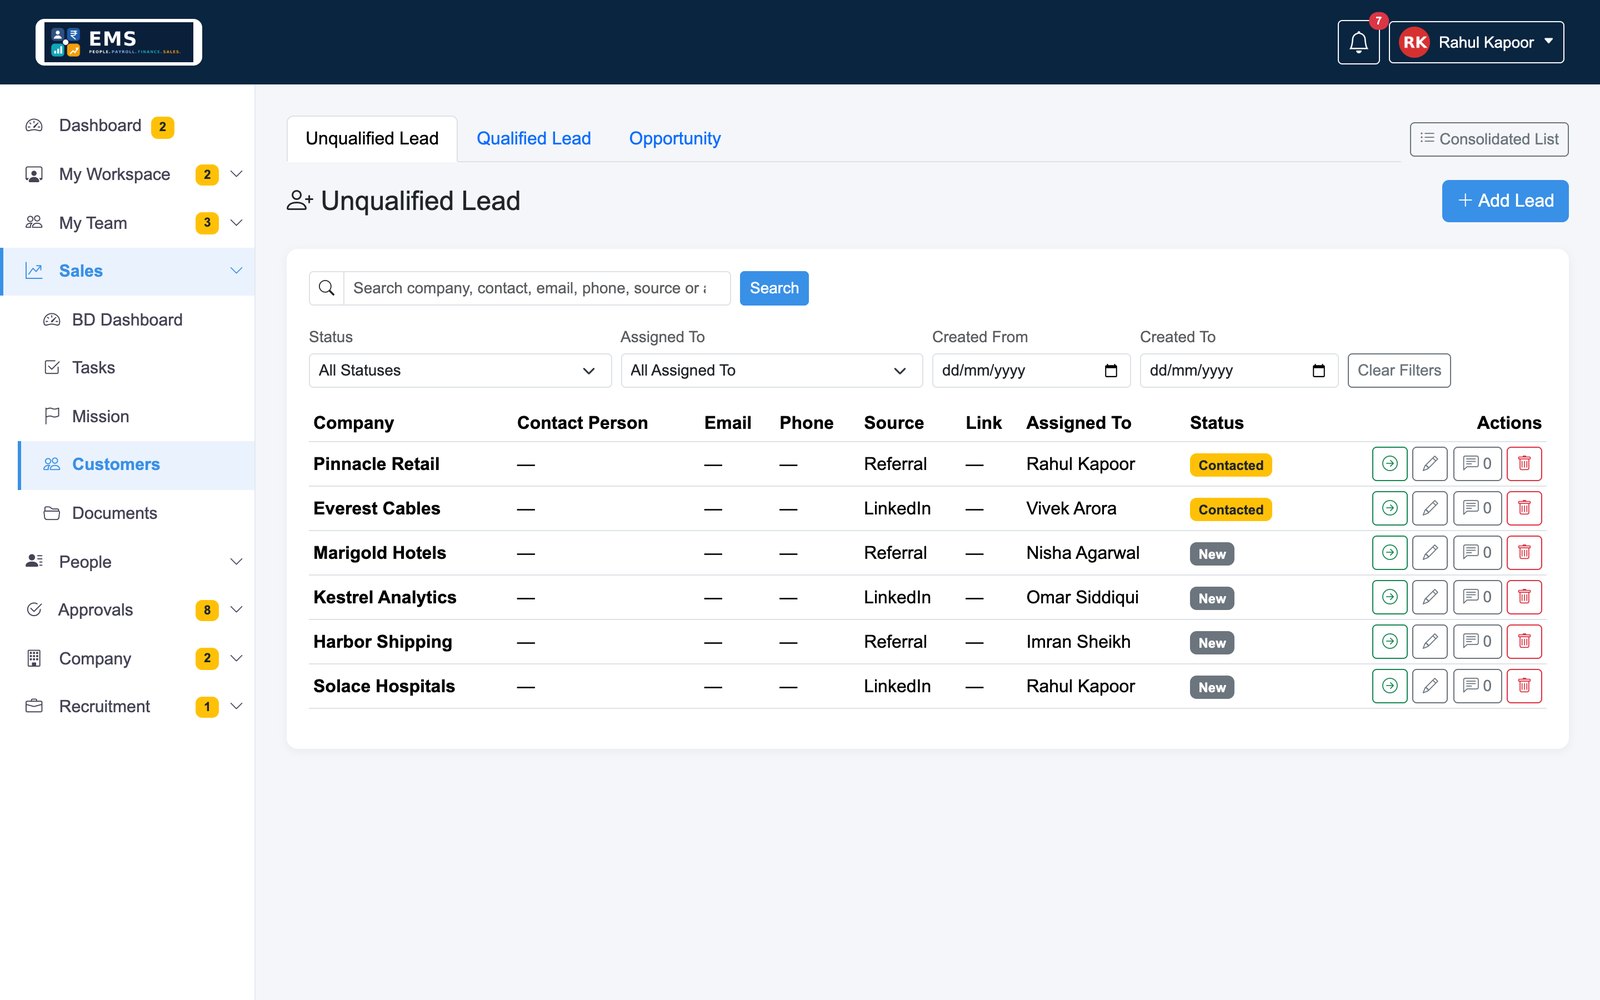Open the notifications bell

[x=1358, y=42]
